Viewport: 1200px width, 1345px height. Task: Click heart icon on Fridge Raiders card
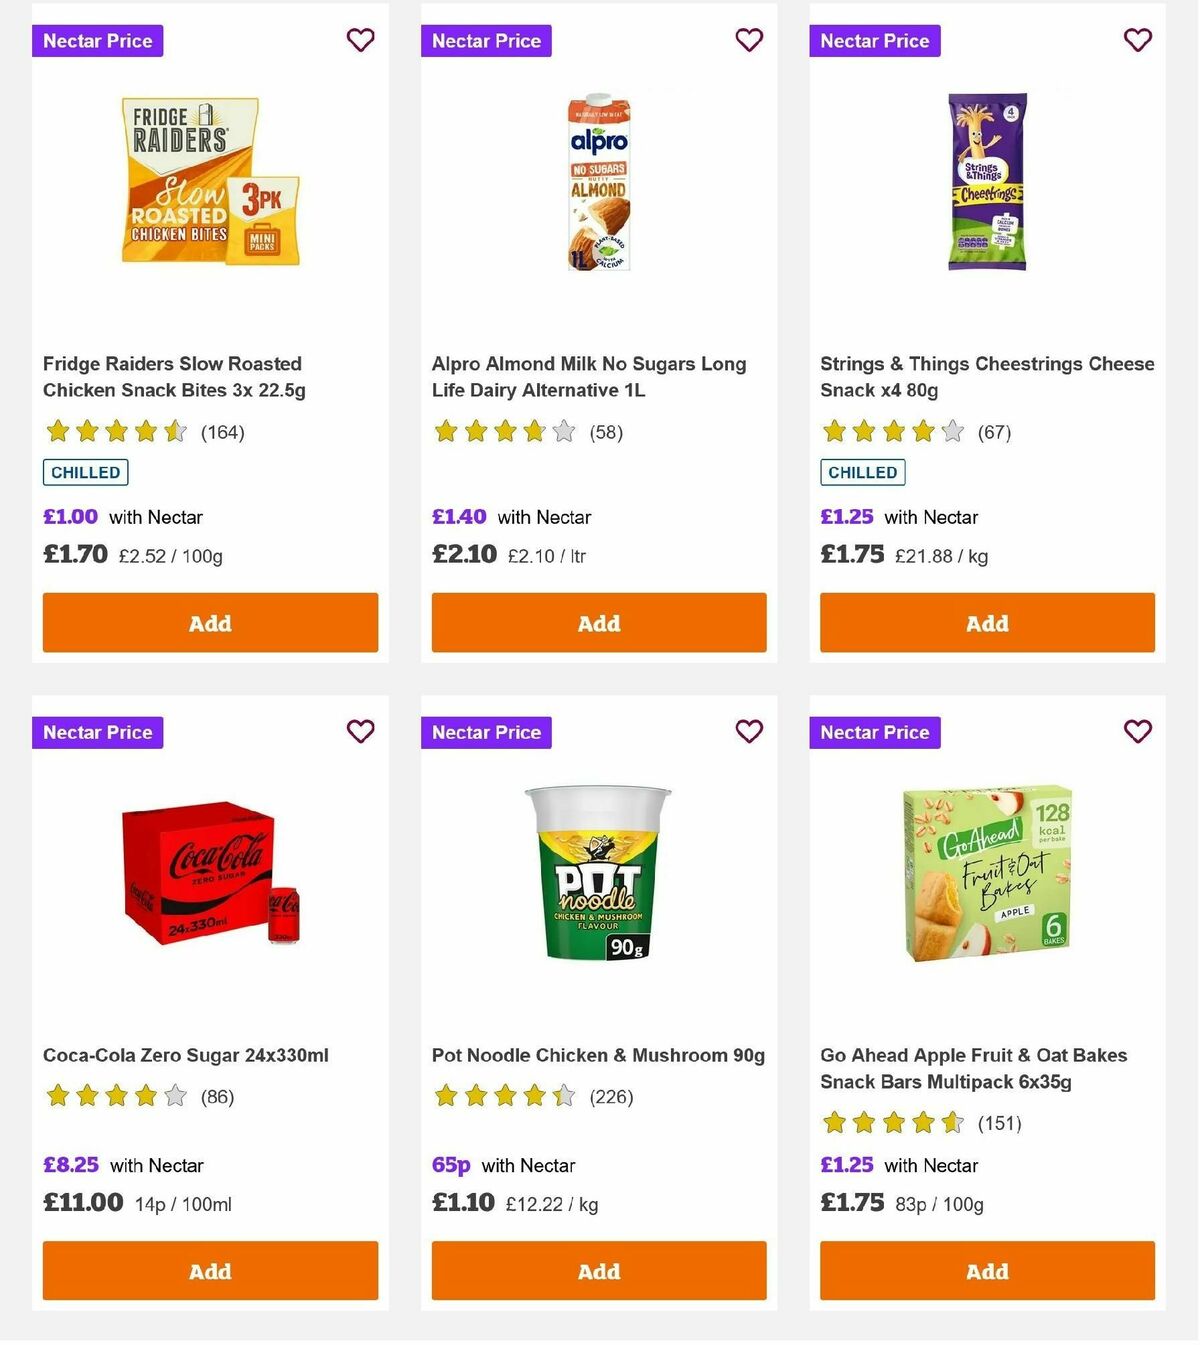360,40
